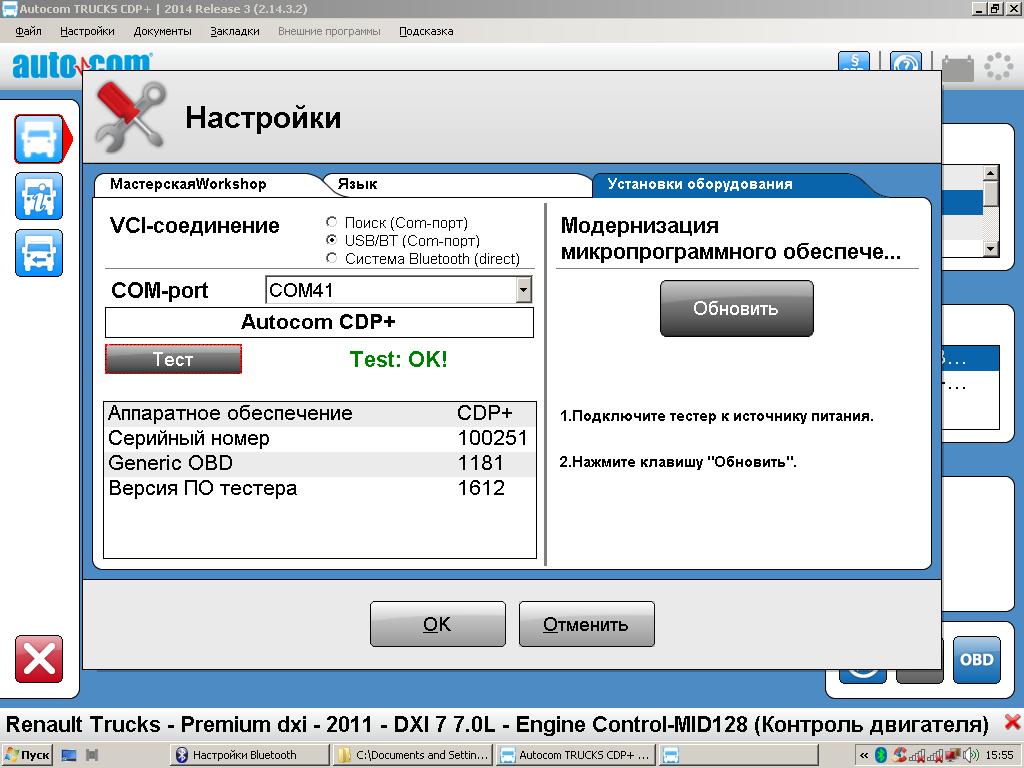This screenshot has height=768, width=1024.
Task: Click the Нажмите клавишу "Обновить" instruction
Action: click(678, 462)
